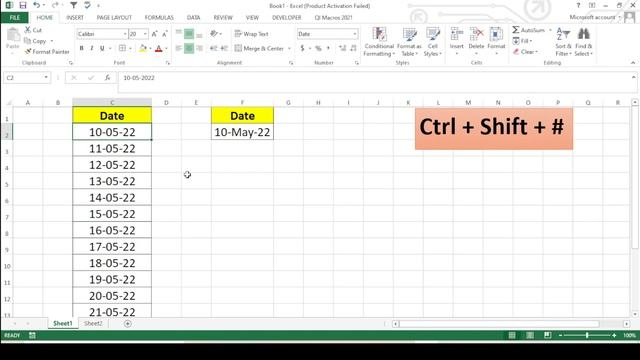Open Sort & Filter menu
Image resolution: width=640 pixels, height=360 pixels.
[x=563, y=42]
